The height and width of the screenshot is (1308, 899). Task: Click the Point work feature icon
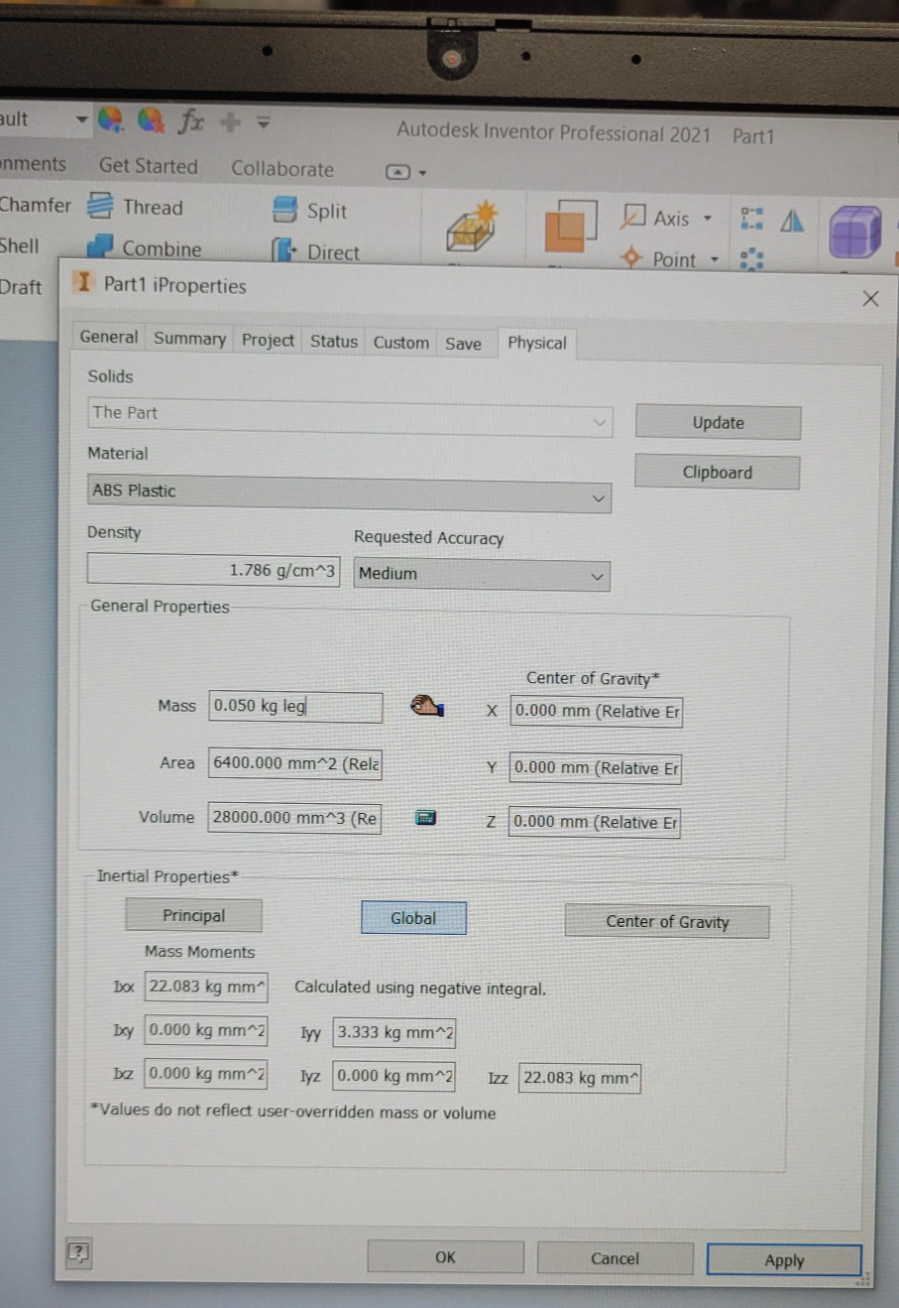[632, 259]
